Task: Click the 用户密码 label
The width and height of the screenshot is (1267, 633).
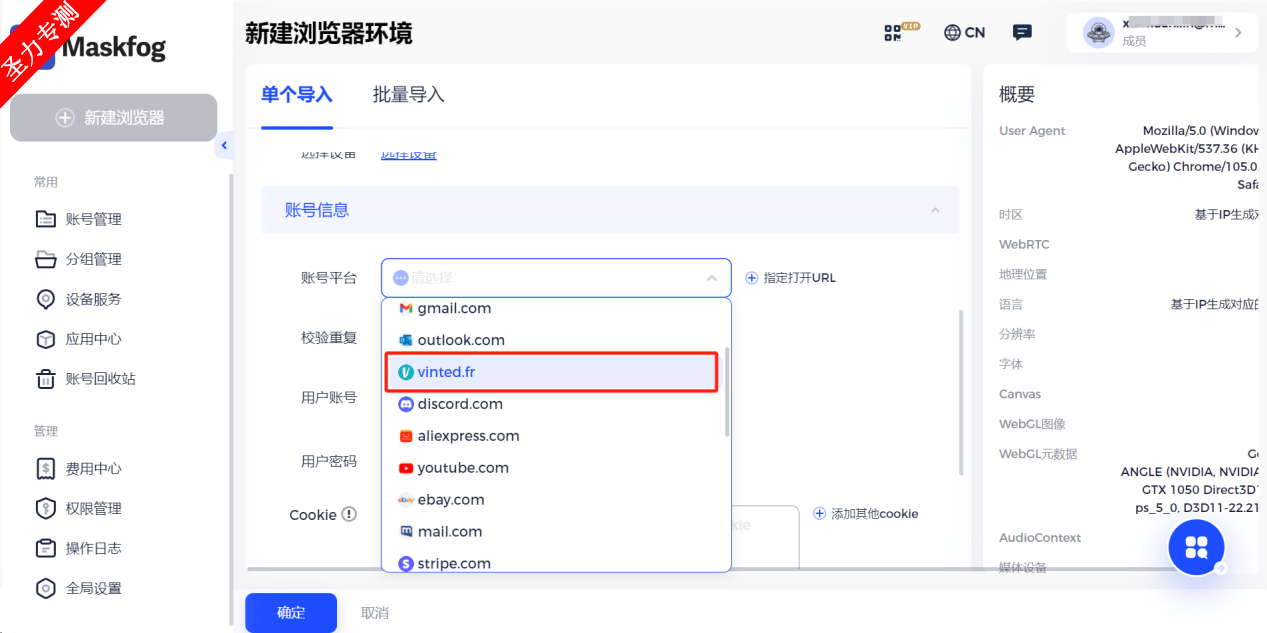Action: pyautogui.click(x=329, y=462)
